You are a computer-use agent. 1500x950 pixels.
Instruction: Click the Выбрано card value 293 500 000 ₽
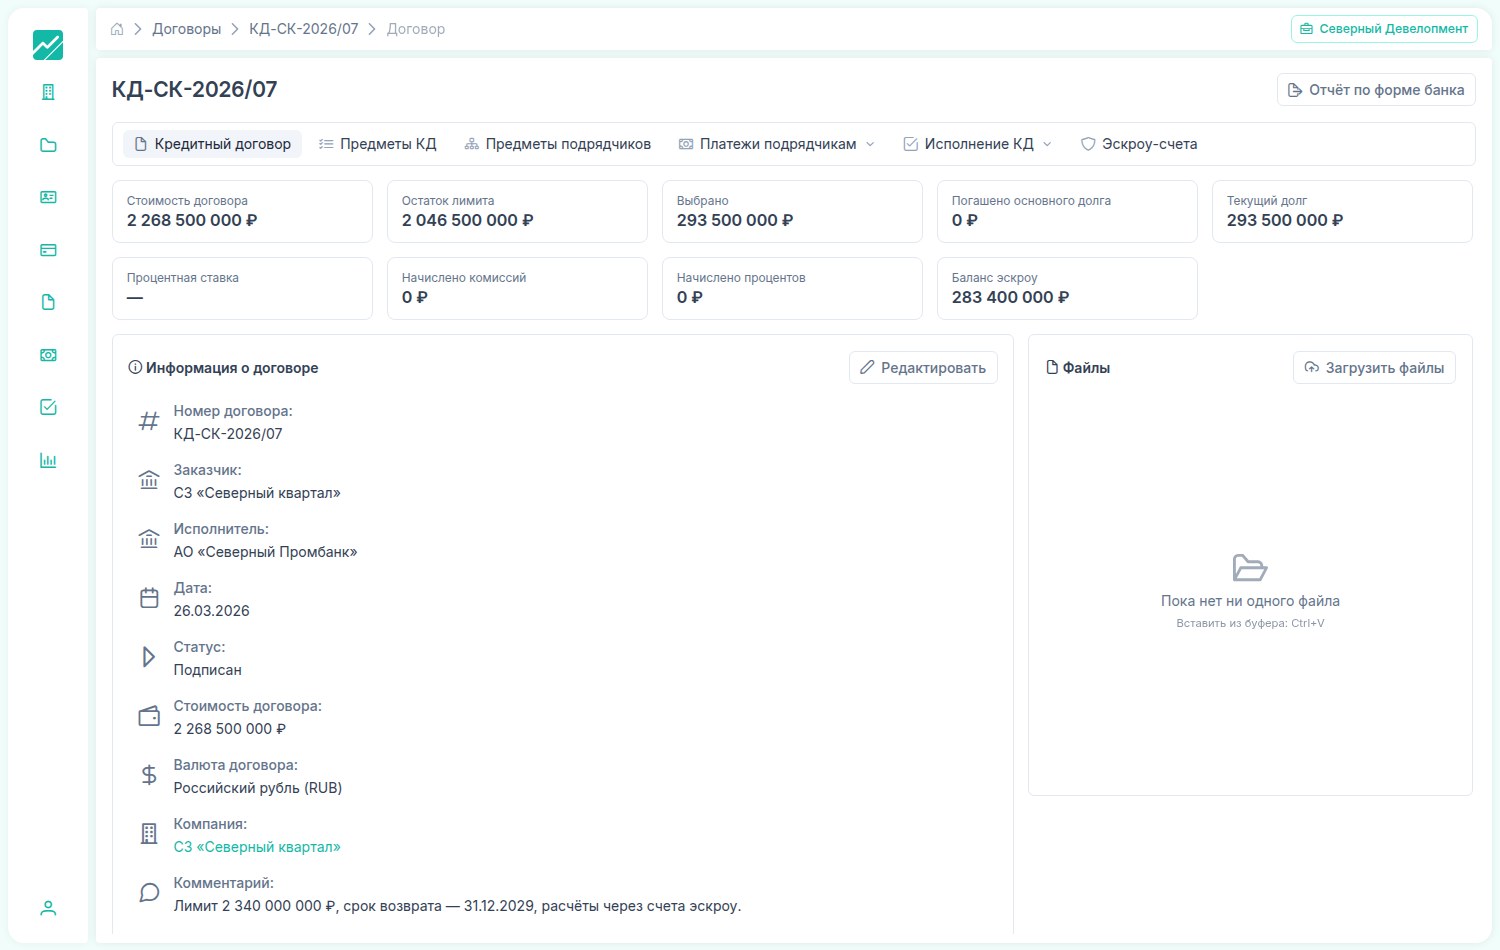(x=735, y=220)
